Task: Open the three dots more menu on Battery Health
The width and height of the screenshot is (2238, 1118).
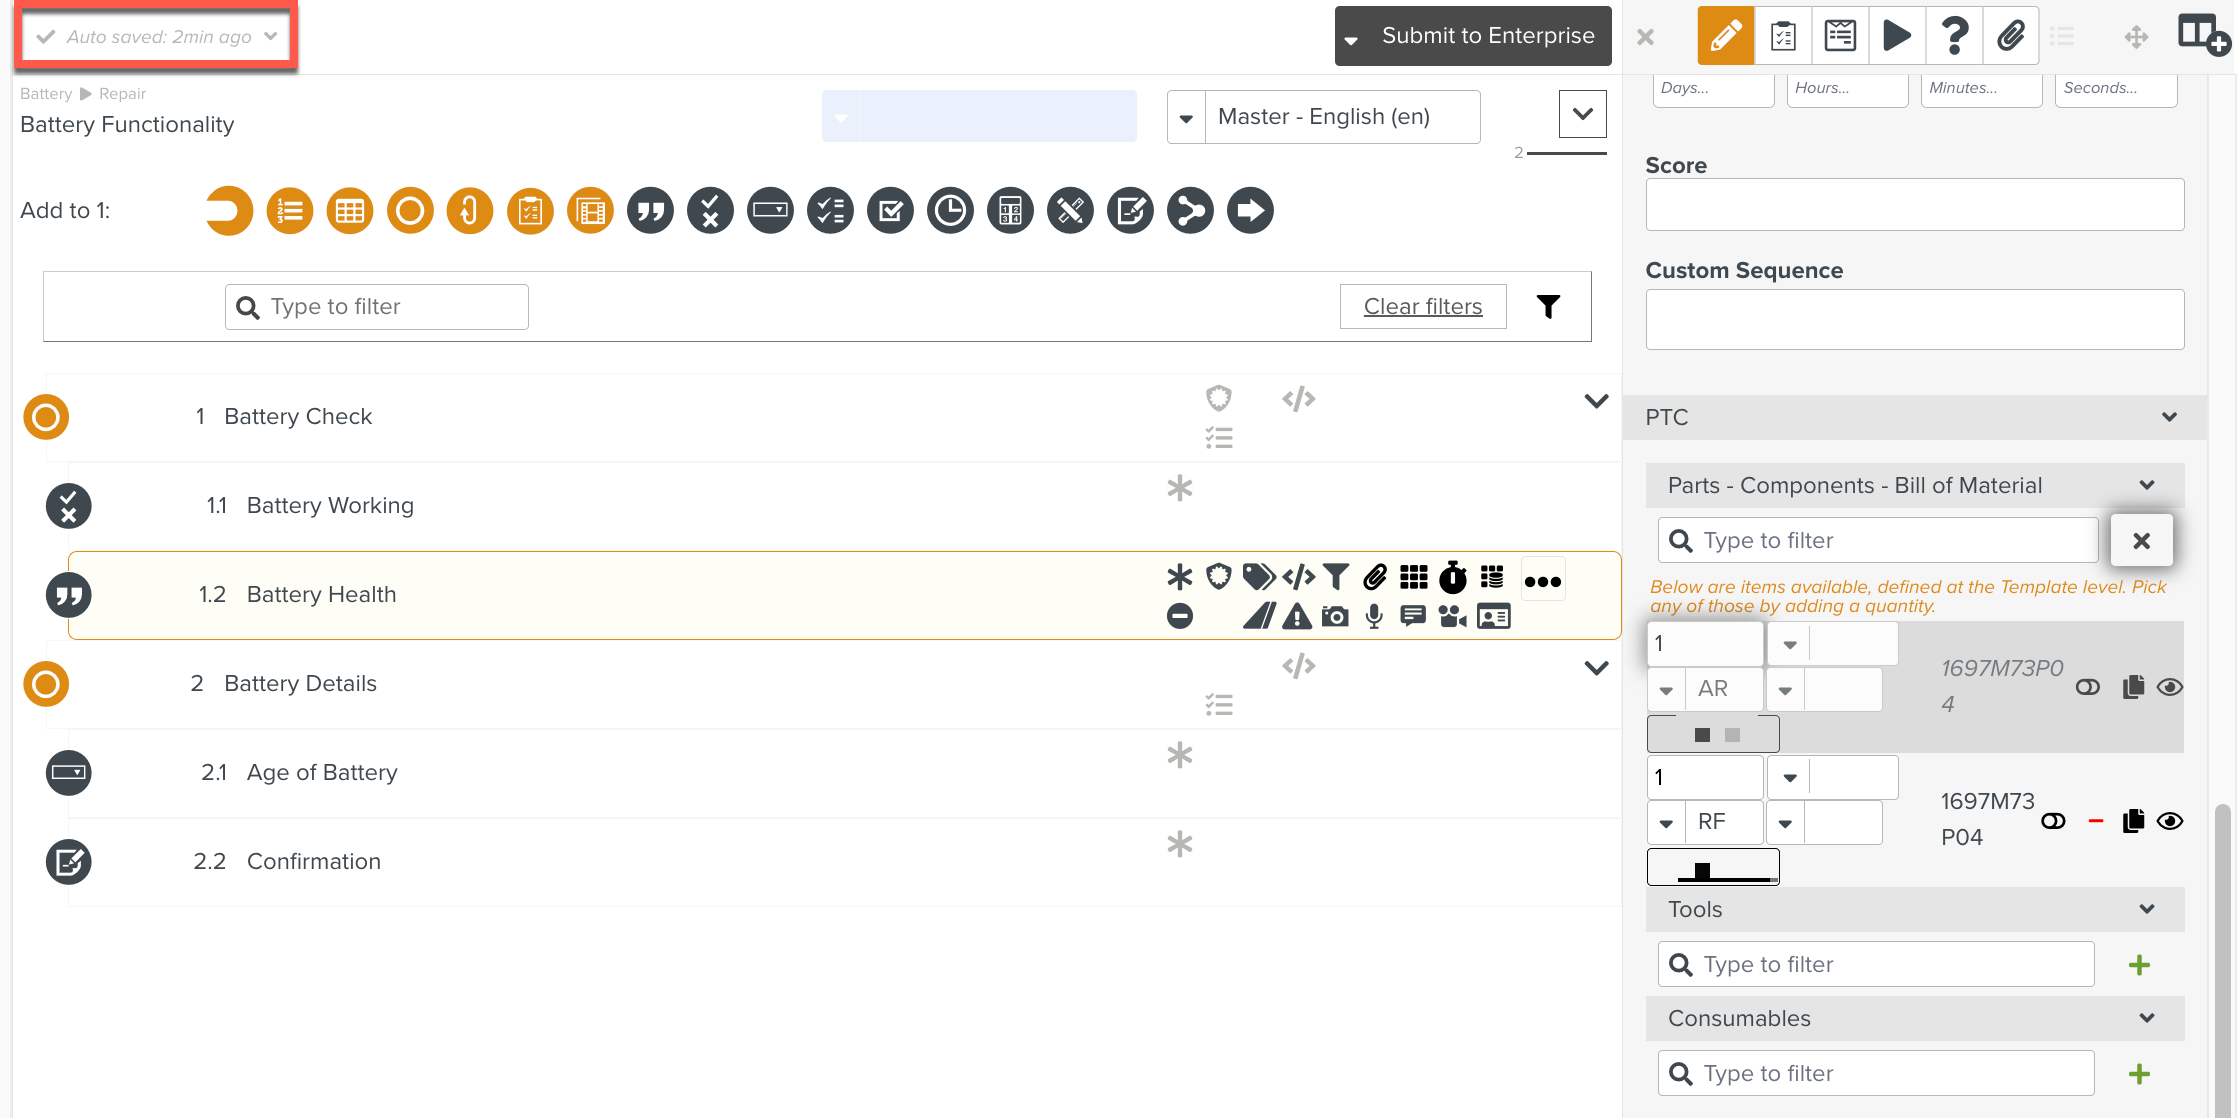Action: coord(1542,581)
